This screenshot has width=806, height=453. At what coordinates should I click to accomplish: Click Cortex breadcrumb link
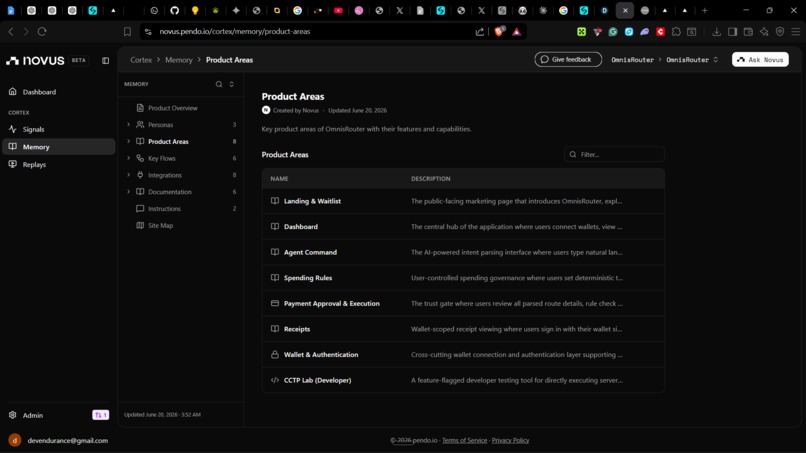[x=141, y=60]
